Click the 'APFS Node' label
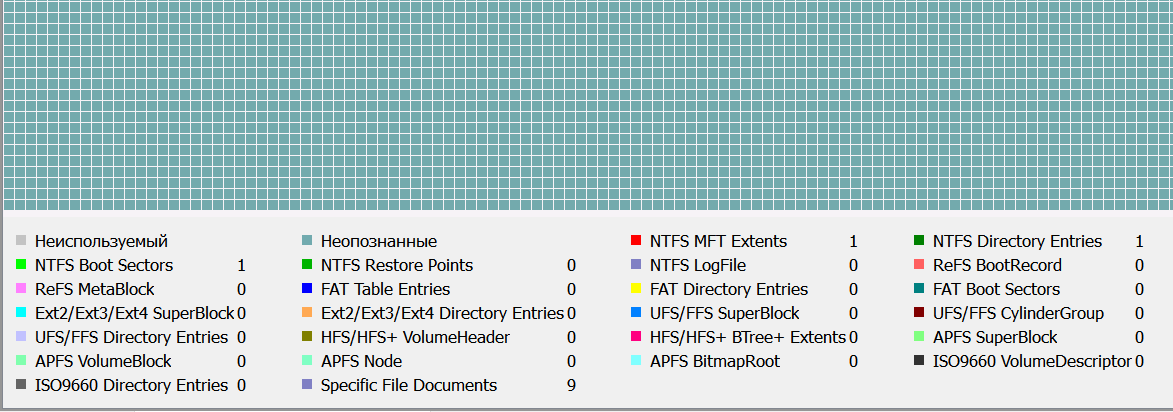1173x412 pixels. coord(361,361)
